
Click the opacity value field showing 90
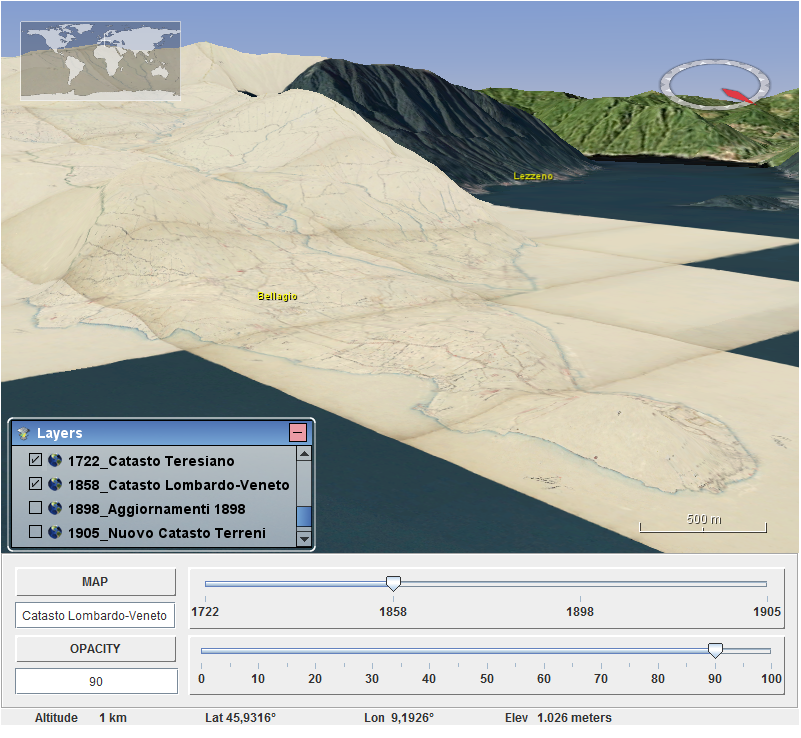96,682
